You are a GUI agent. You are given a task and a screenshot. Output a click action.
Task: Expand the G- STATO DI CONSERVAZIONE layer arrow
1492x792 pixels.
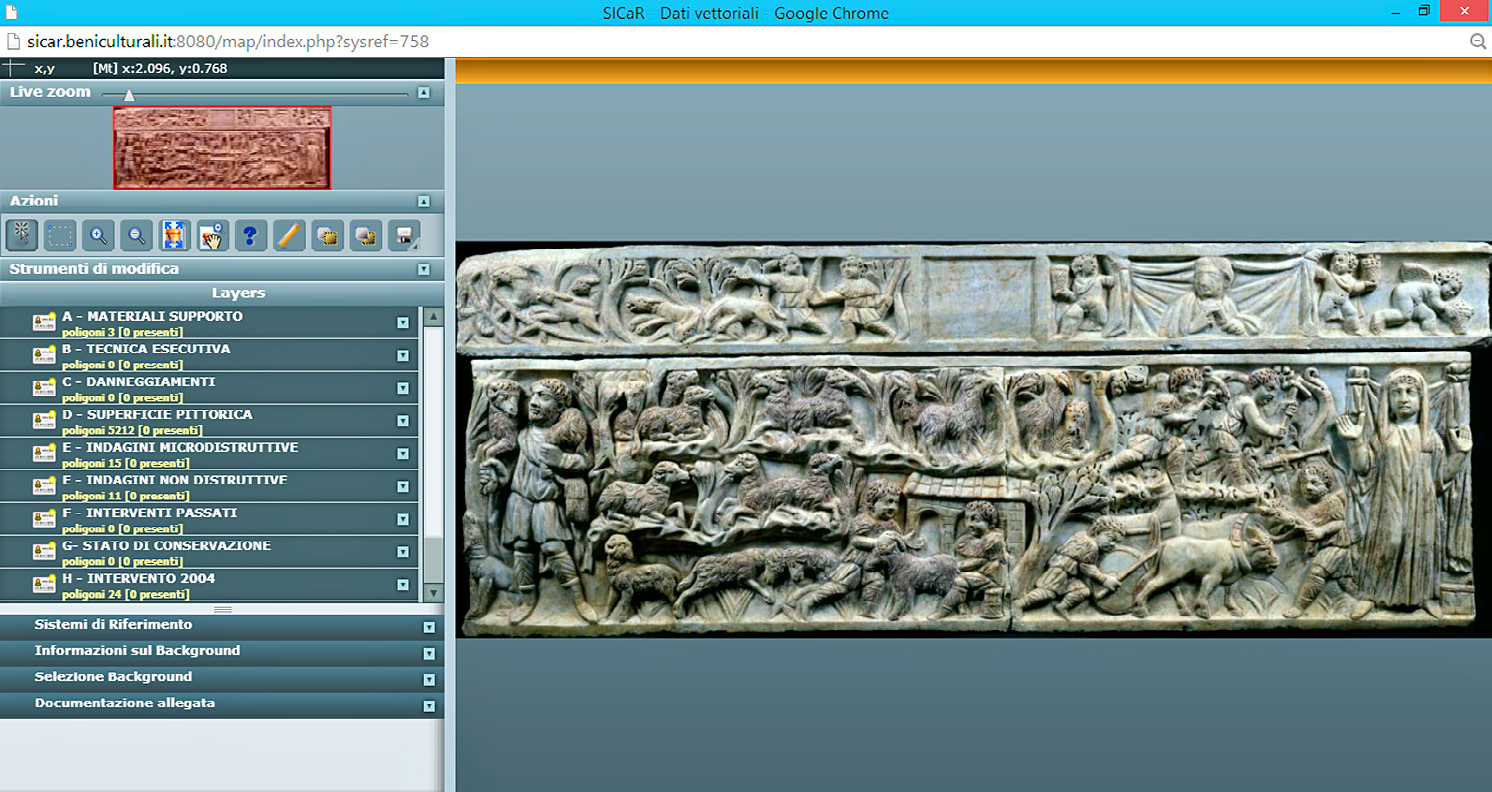(403, 552)
